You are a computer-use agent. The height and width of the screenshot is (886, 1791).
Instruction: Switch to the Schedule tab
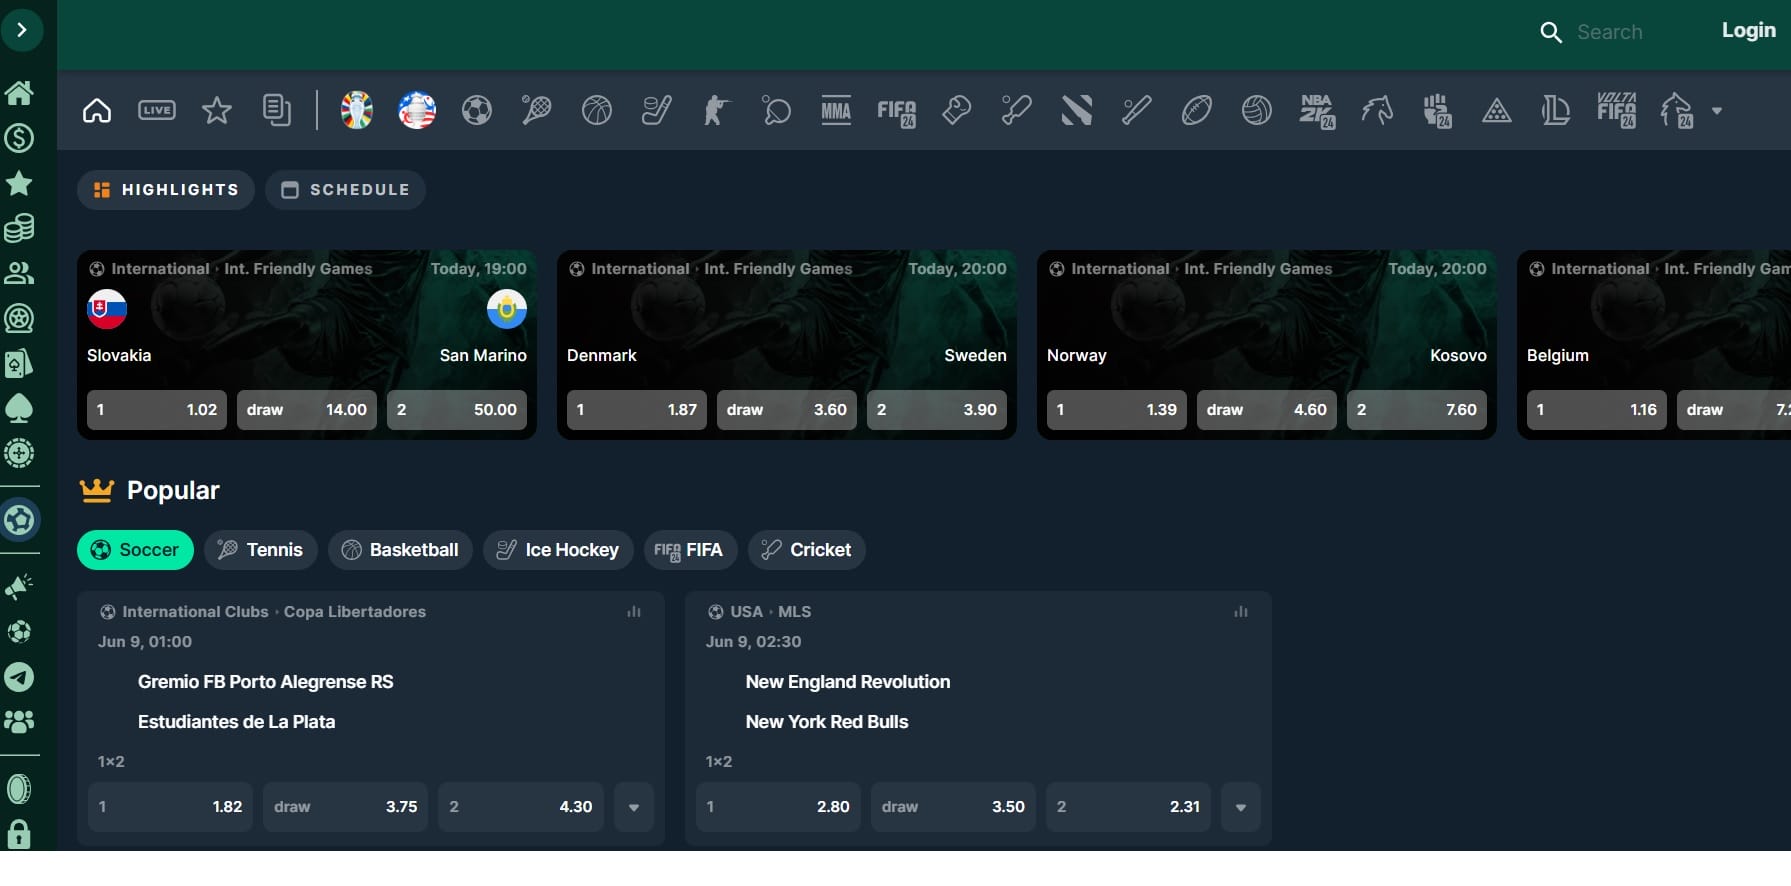[345, 190]
